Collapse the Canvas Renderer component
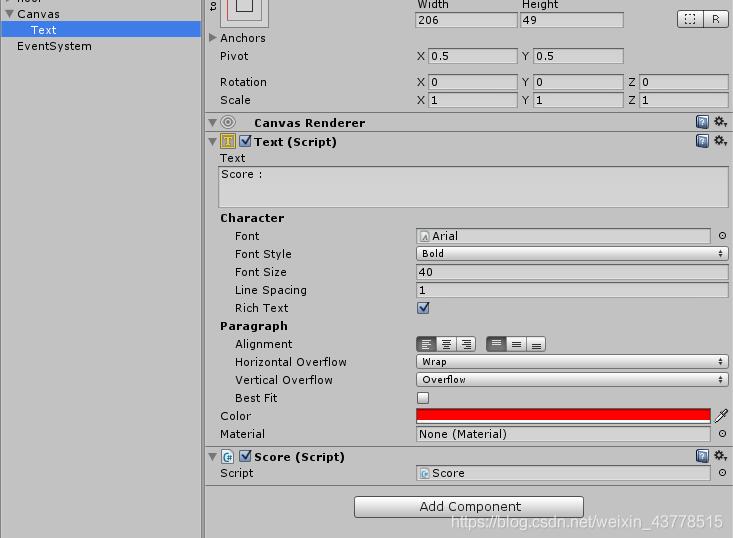The image size is (733, 538). (x=213, y=122)
